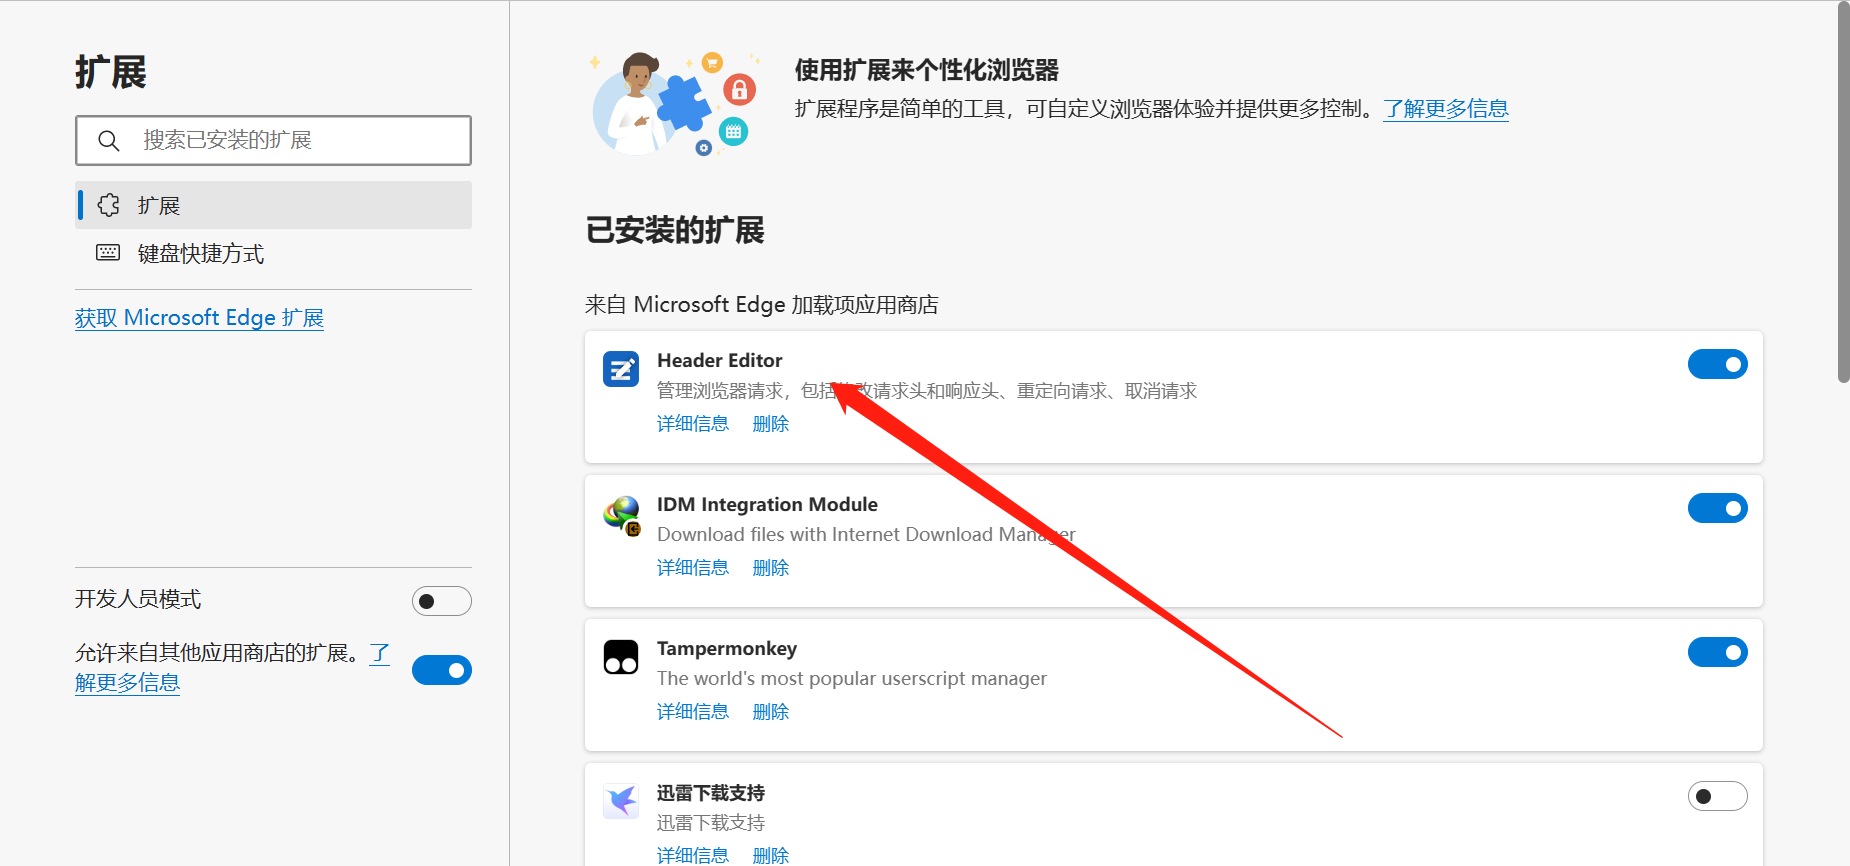The height and width of the screenshot is (866, 1850).
Task: Click 删除 for 迅雷下载支持
Action: 771,855
